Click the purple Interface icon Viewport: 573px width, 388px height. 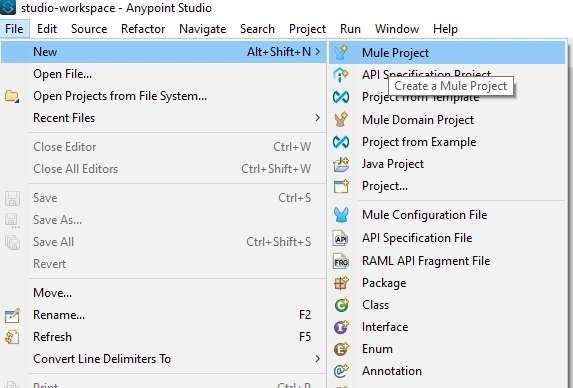pos(341,327)
